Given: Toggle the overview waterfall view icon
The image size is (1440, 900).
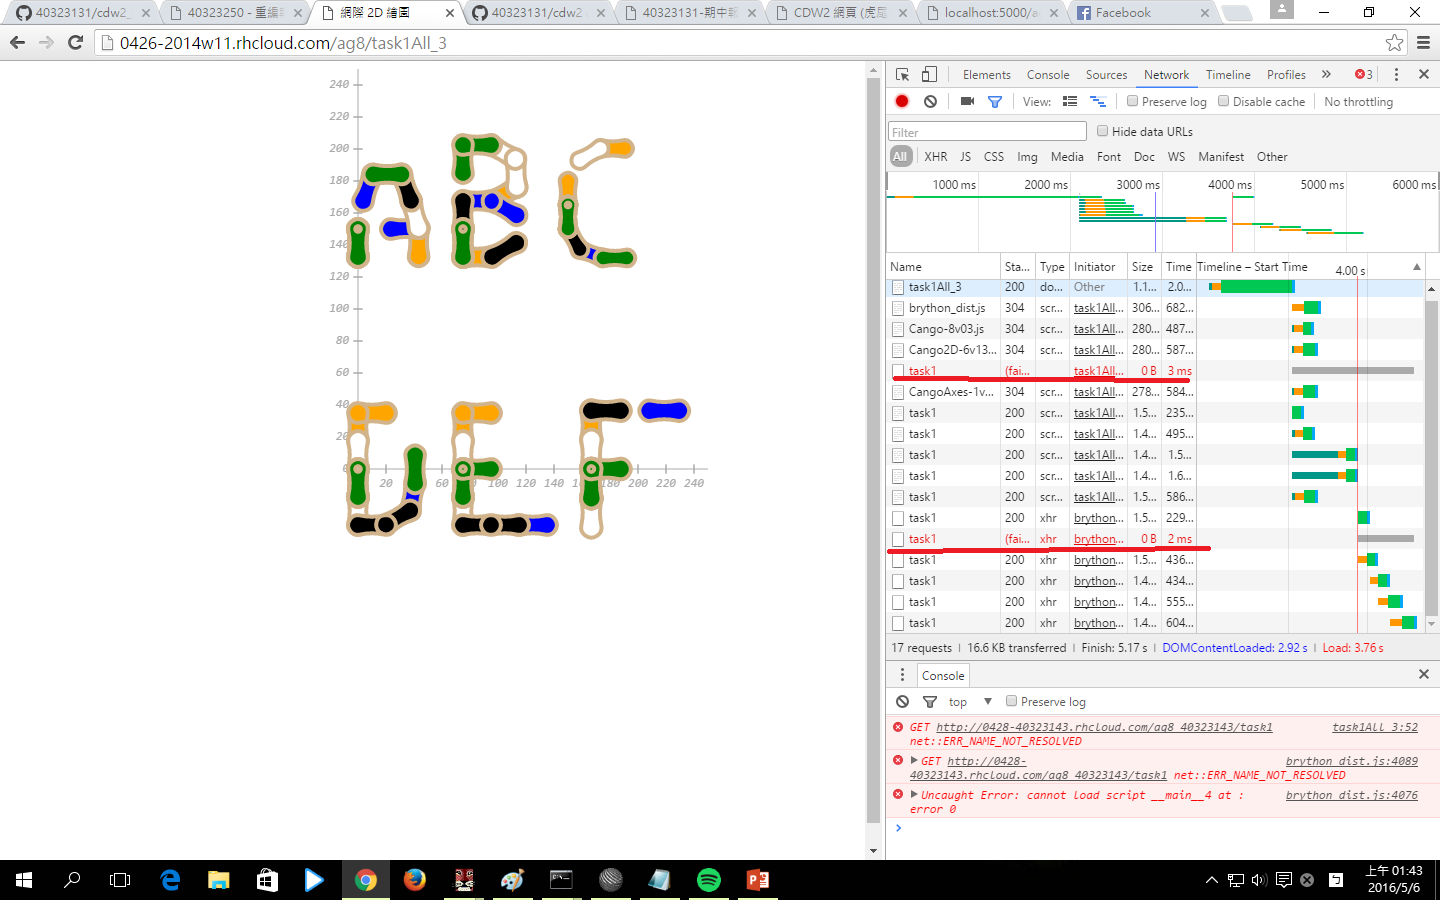Looking at the screenshot, I should pos(1097,101).
